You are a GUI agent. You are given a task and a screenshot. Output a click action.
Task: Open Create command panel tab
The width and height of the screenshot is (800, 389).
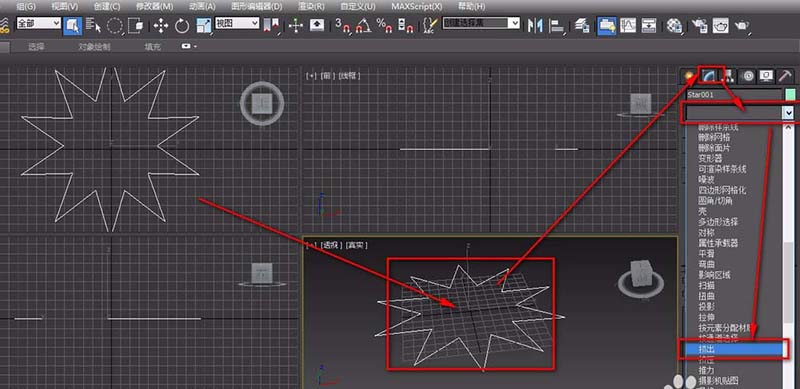click(690, 76)
